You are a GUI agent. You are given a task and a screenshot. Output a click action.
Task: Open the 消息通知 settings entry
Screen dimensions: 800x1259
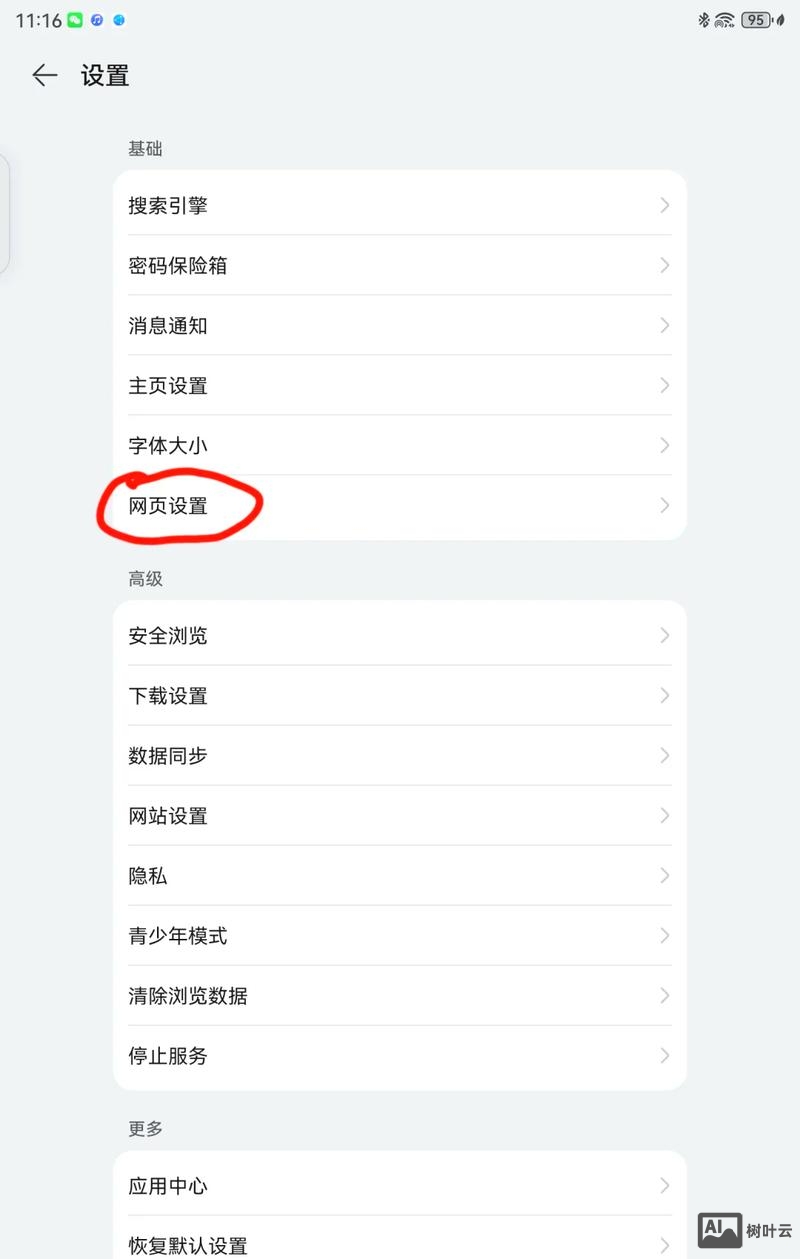(167, 325)
